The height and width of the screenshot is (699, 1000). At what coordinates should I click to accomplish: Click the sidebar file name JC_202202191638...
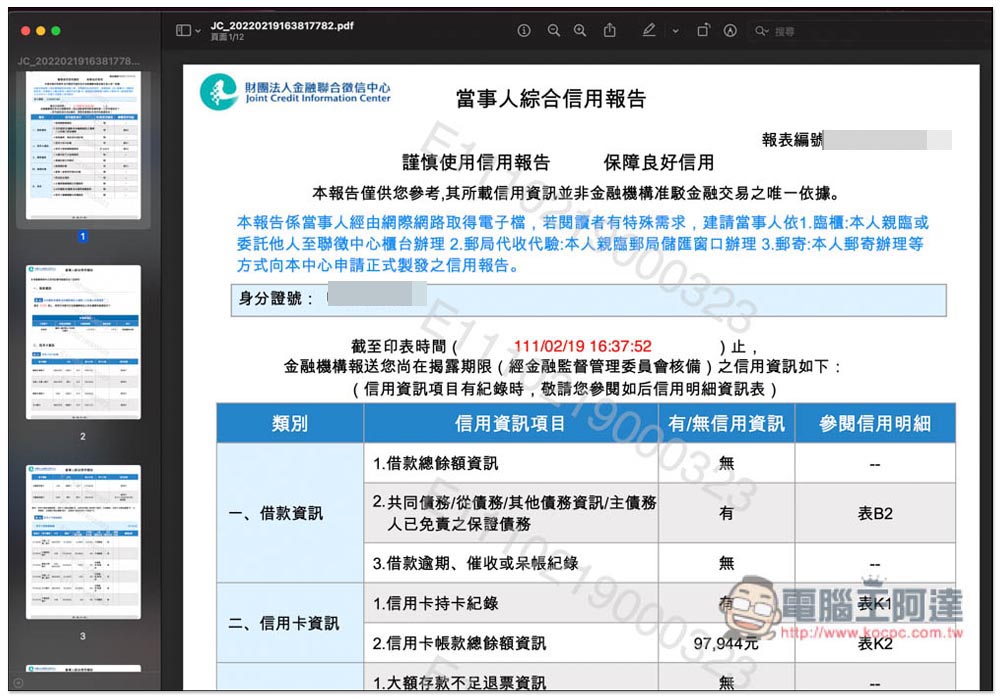point(78,61)
